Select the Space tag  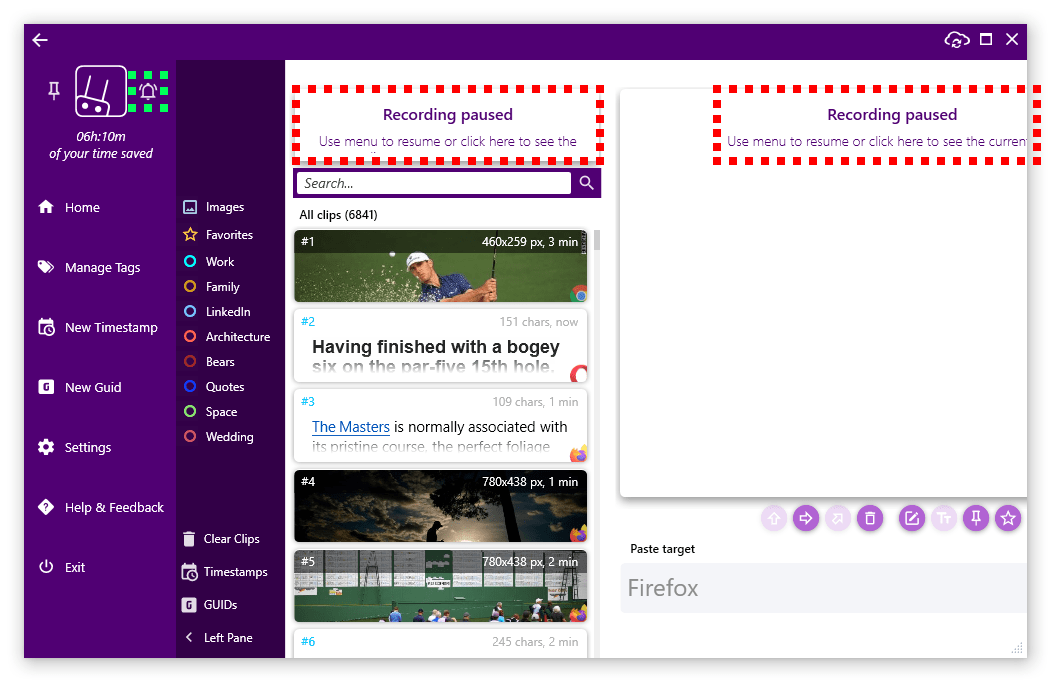210,412
